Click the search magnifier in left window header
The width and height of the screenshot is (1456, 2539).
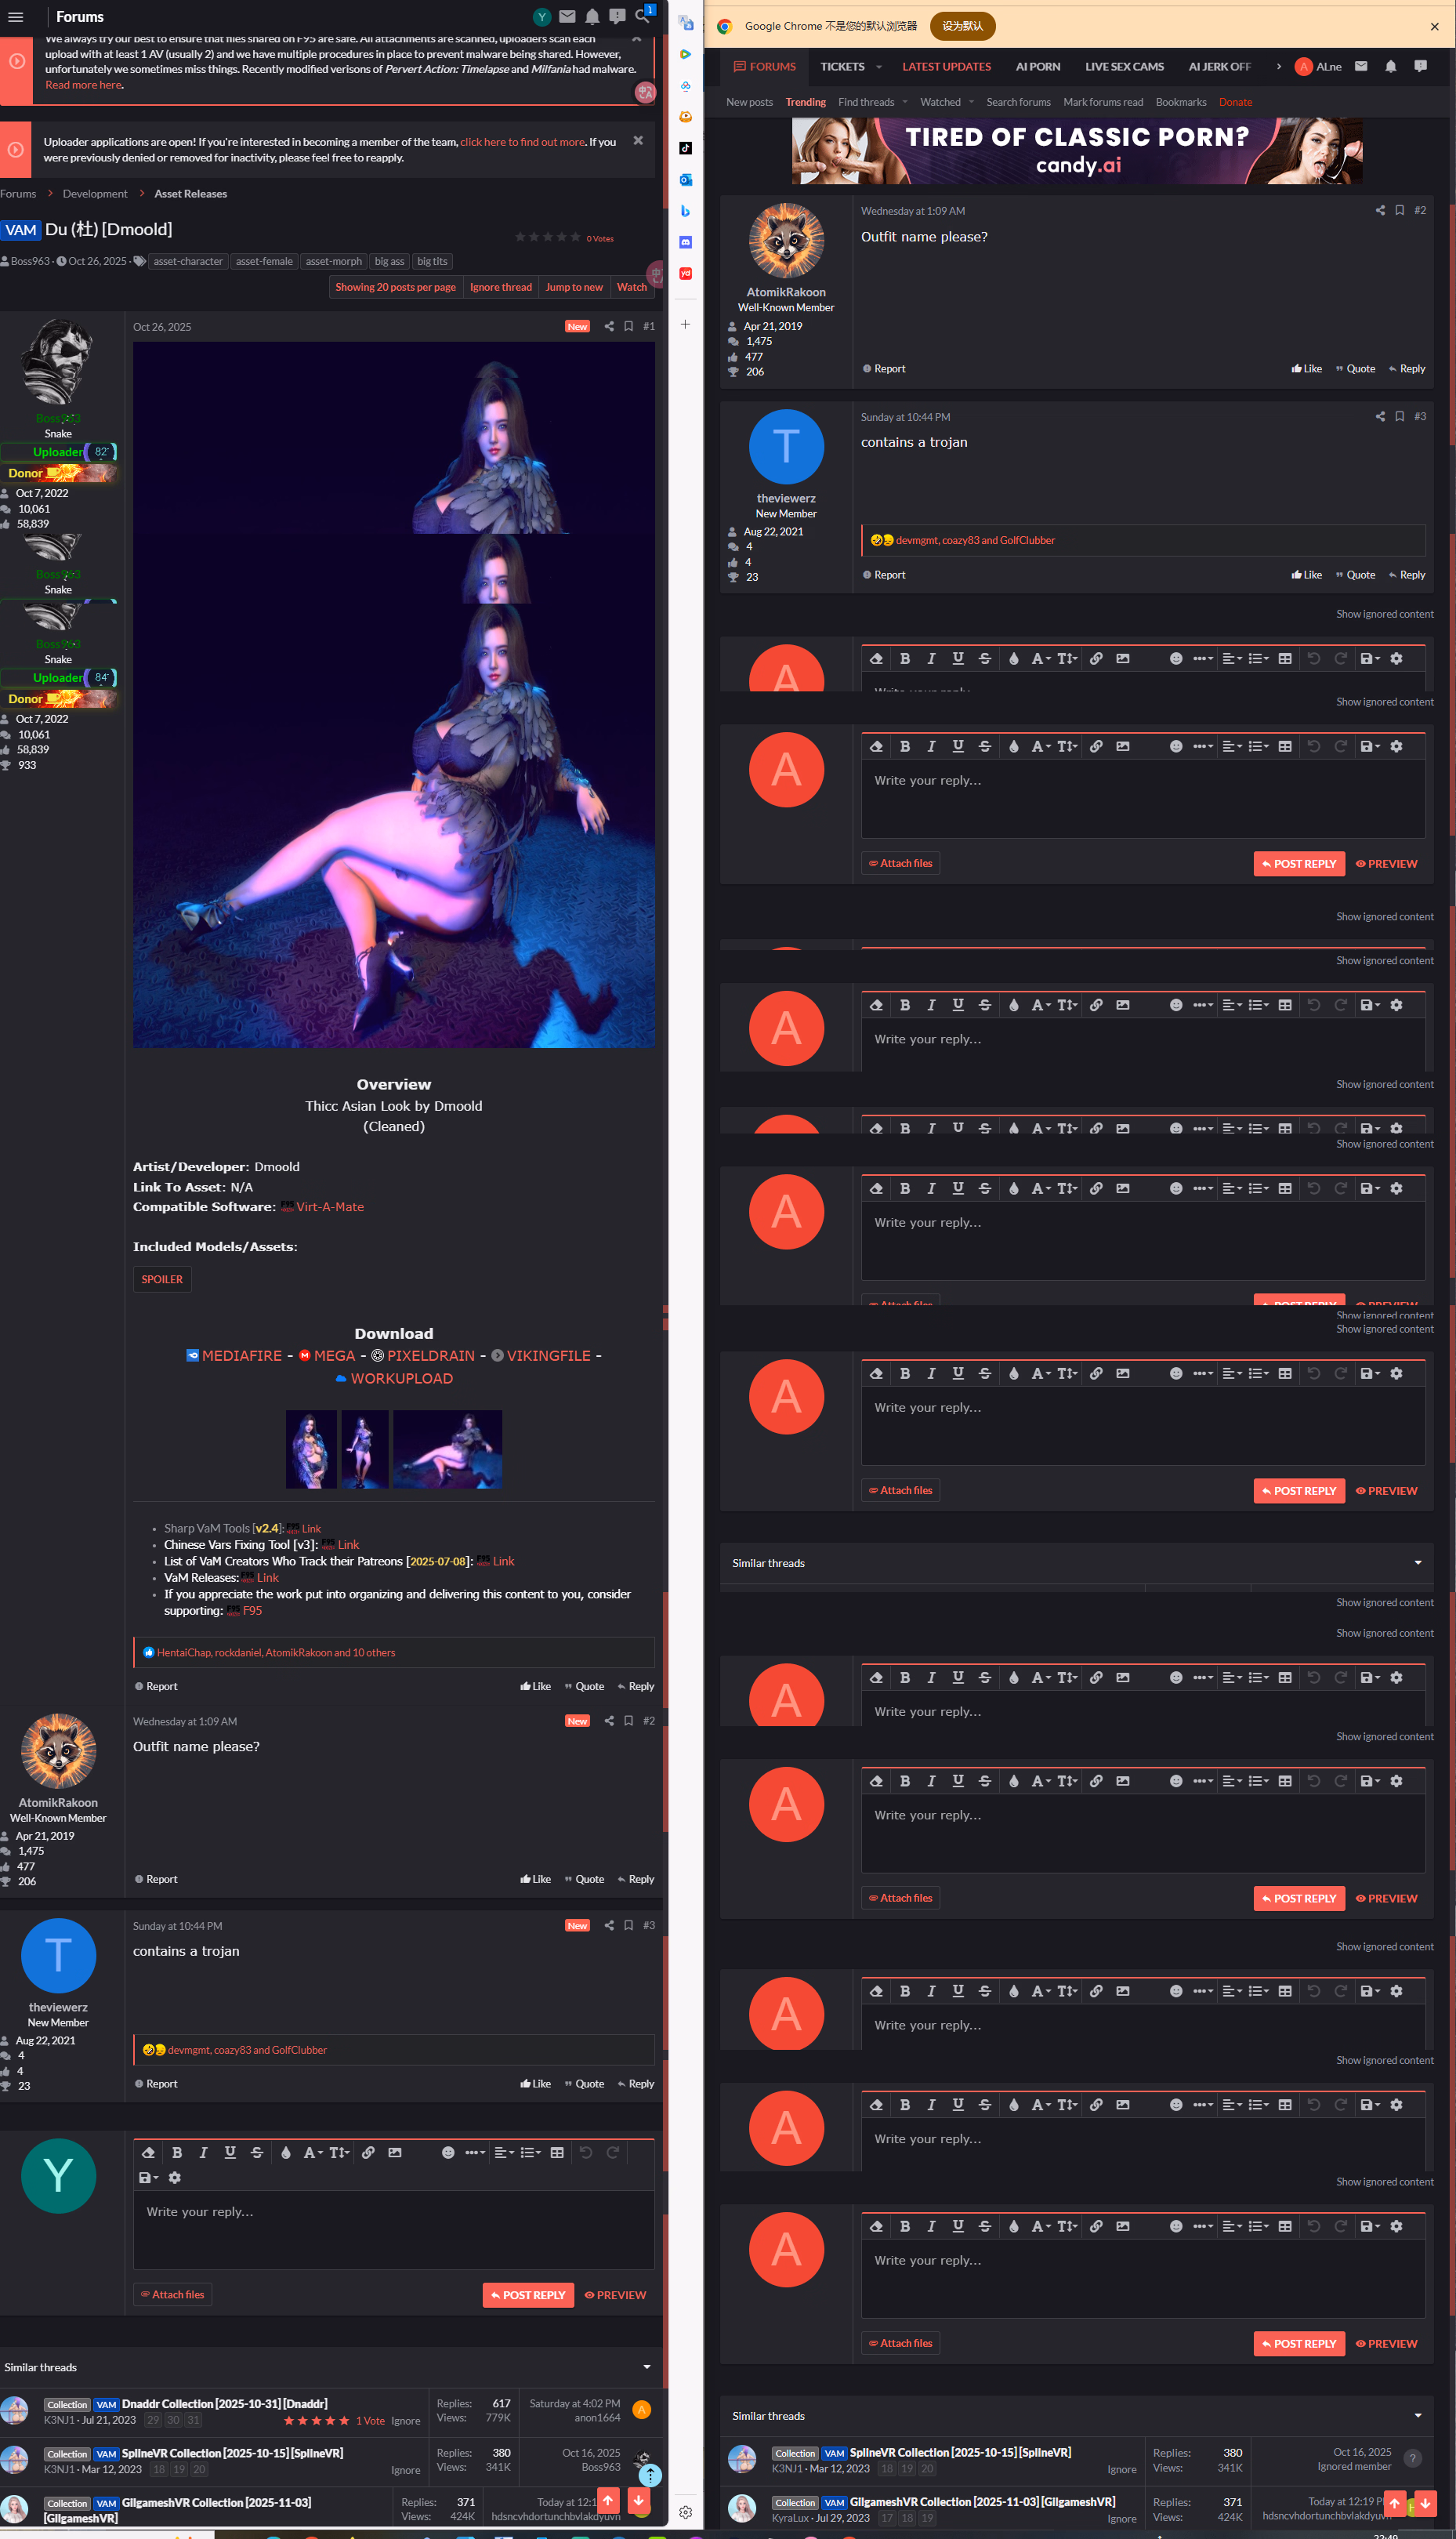pyautogui.click(x=642, y=17)
